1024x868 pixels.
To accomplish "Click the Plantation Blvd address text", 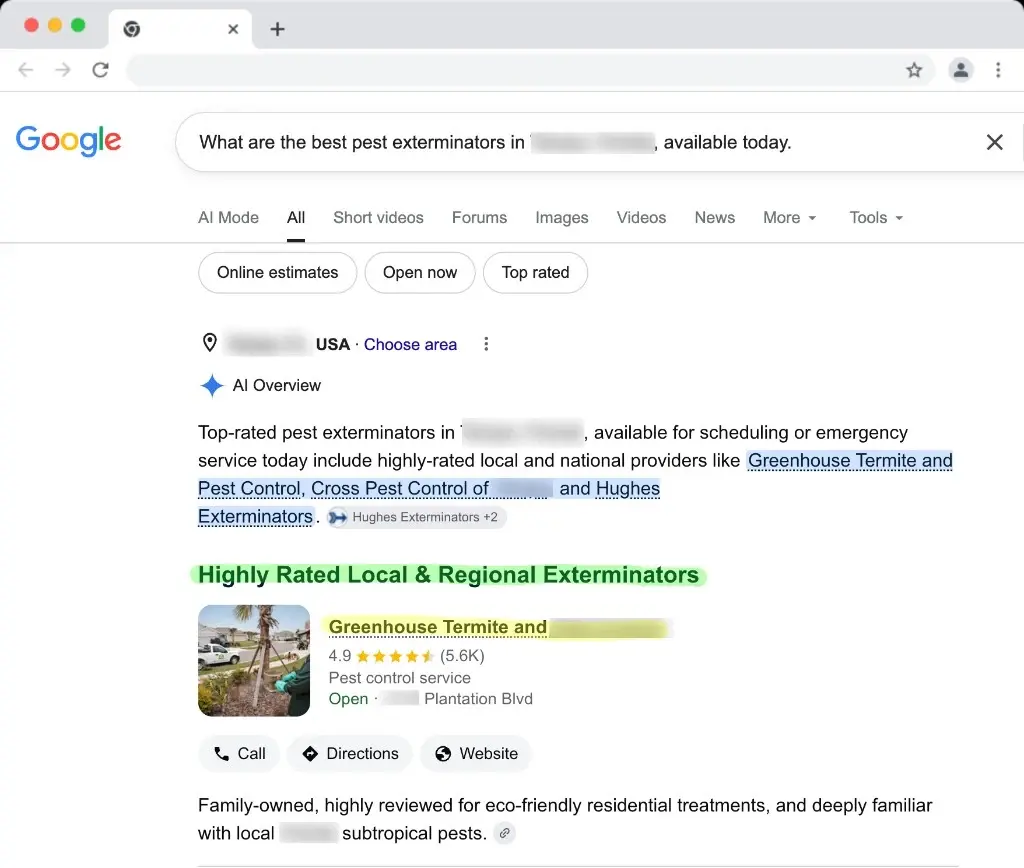I will coord(478,699).
